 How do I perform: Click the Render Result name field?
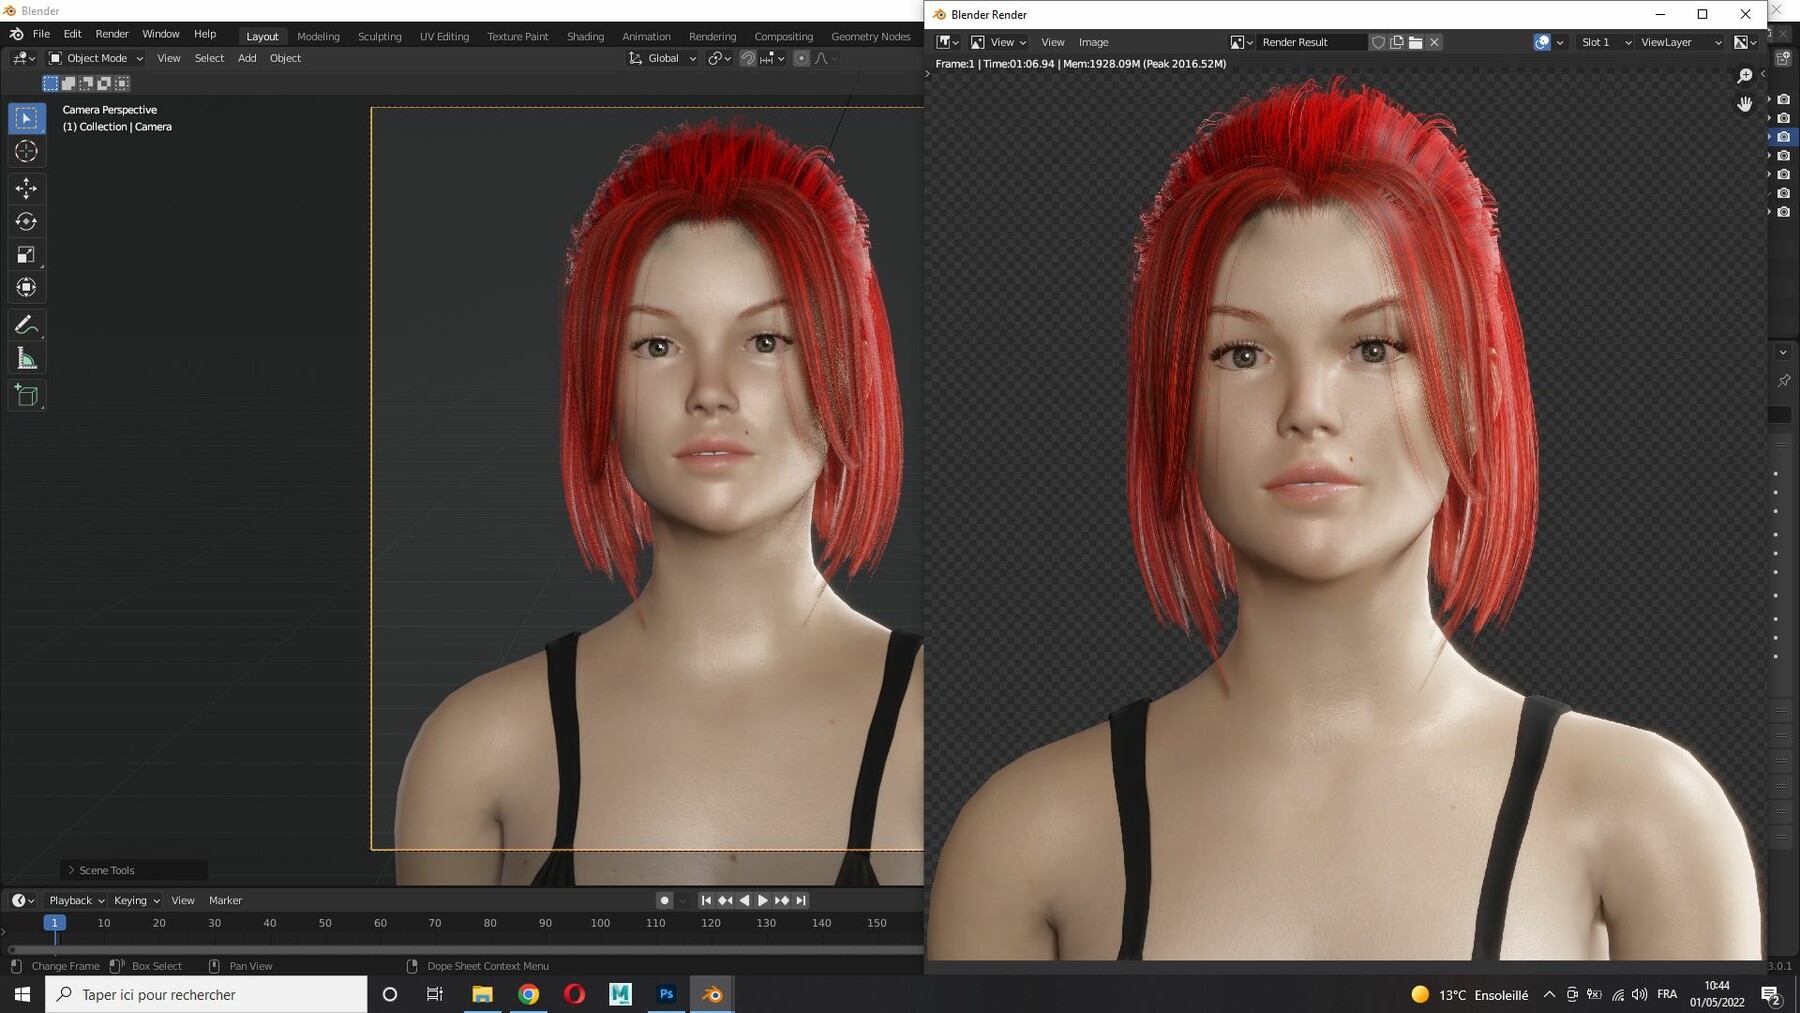[1311, 42]
